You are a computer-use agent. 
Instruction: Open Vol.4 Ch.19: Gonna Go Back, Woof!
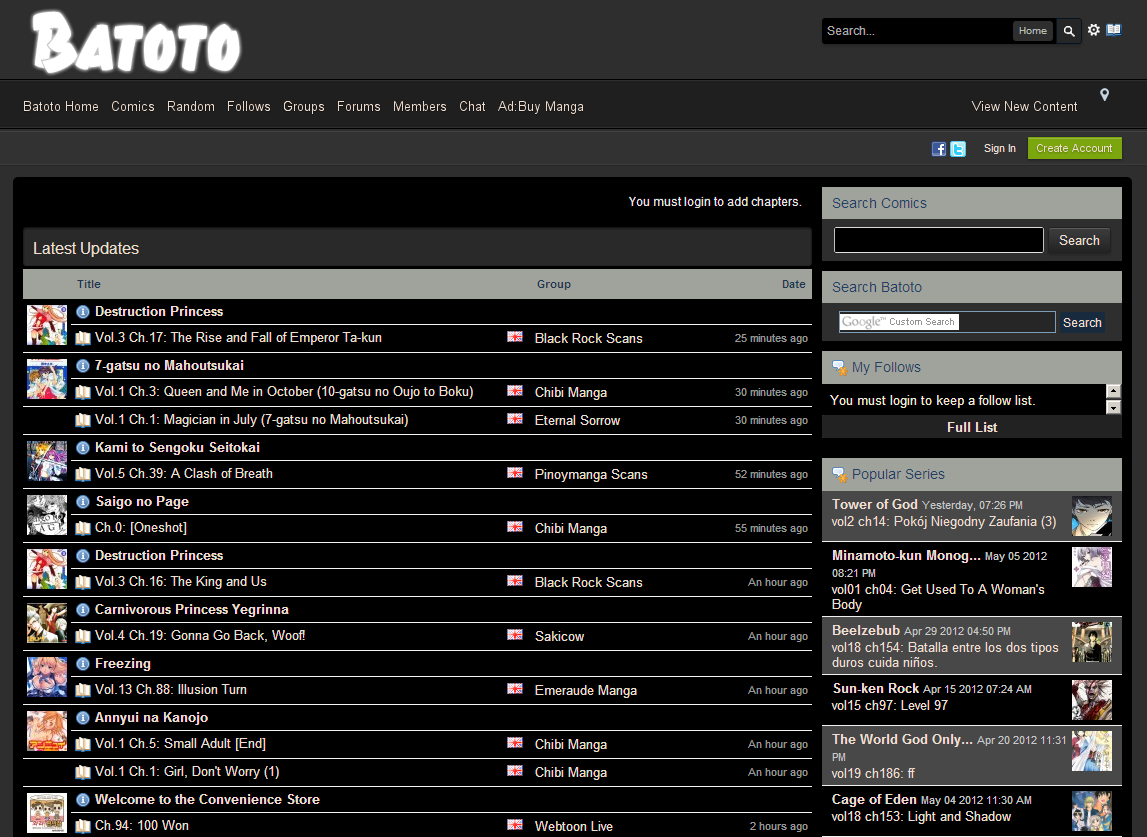200,636
